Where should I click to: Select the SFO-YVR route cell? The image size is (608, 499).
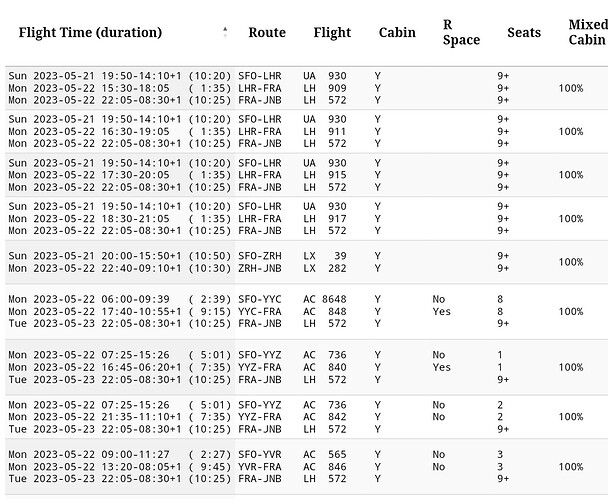point(265,454)
